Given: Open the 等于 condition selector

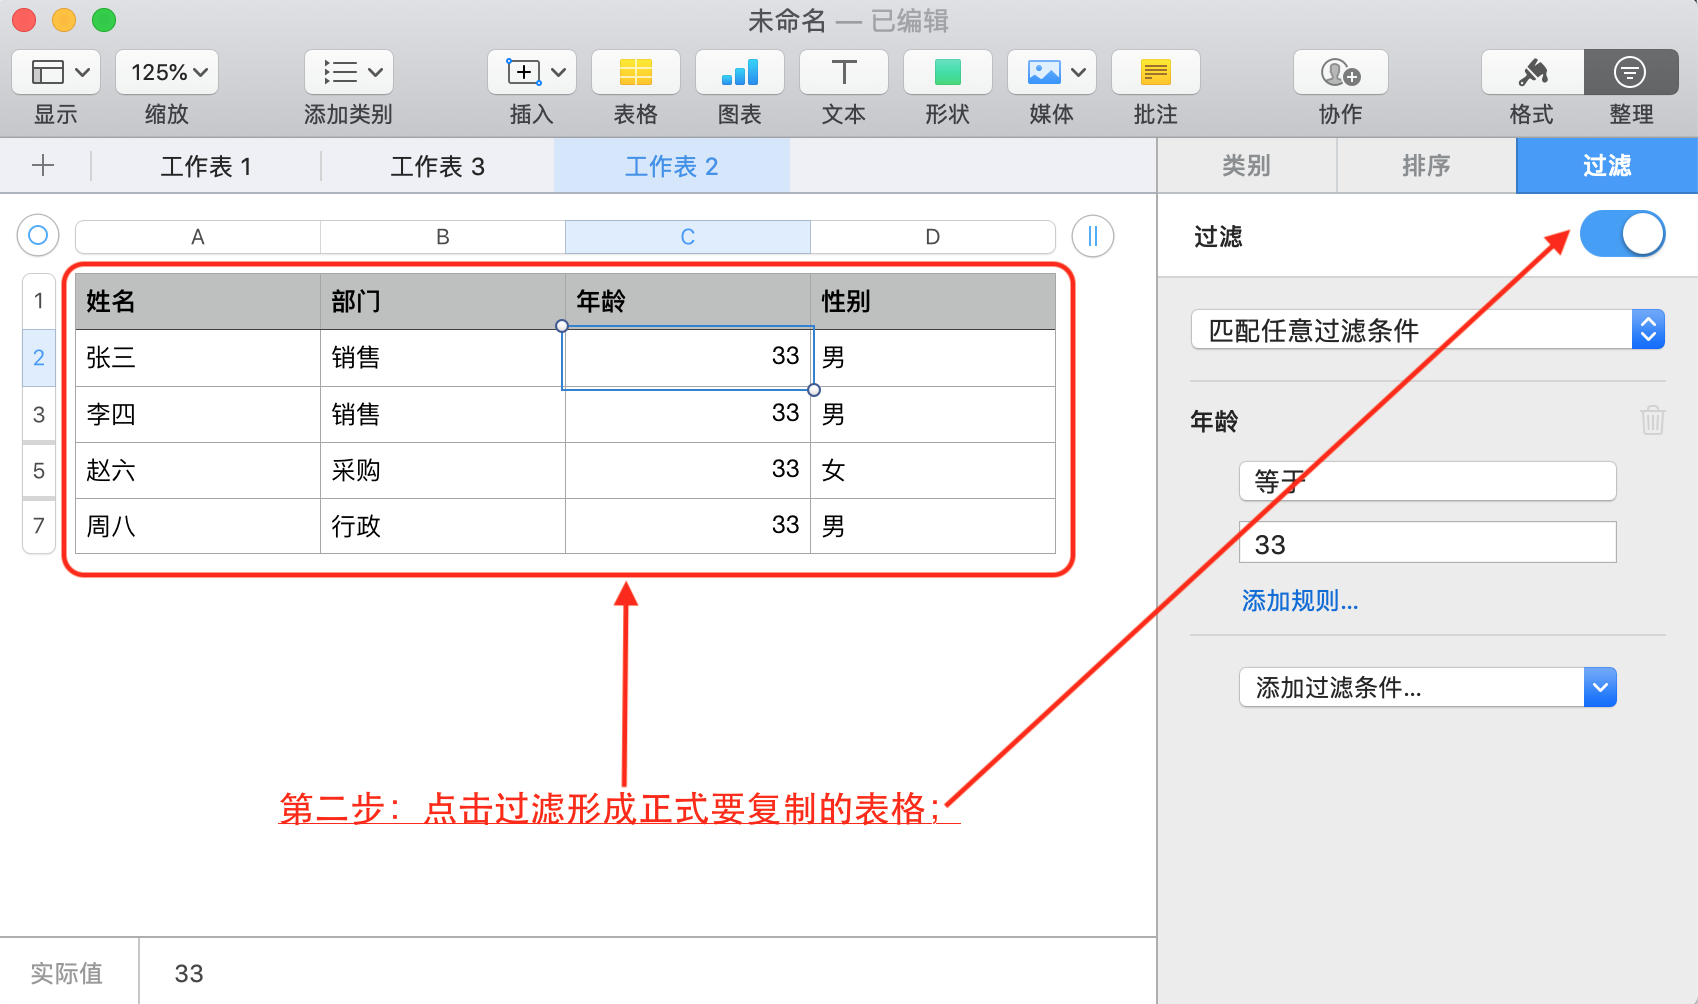Looking at the screenshot, I should click(1427, 482).
